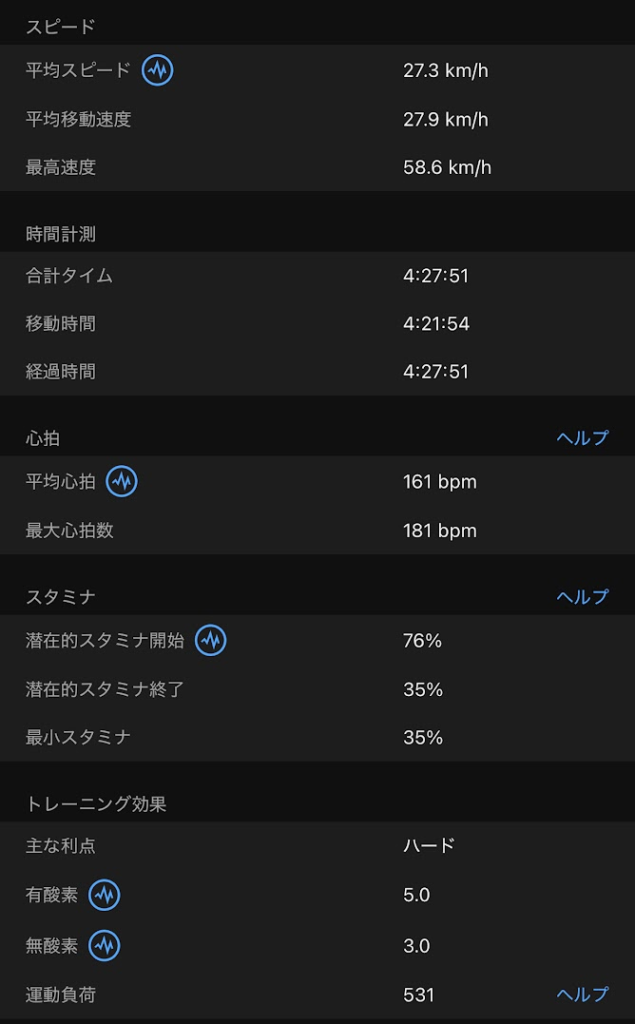635x1024 pixels.
Task: Tap chart icon next to 平均スピード
Action: coord(157,70)
